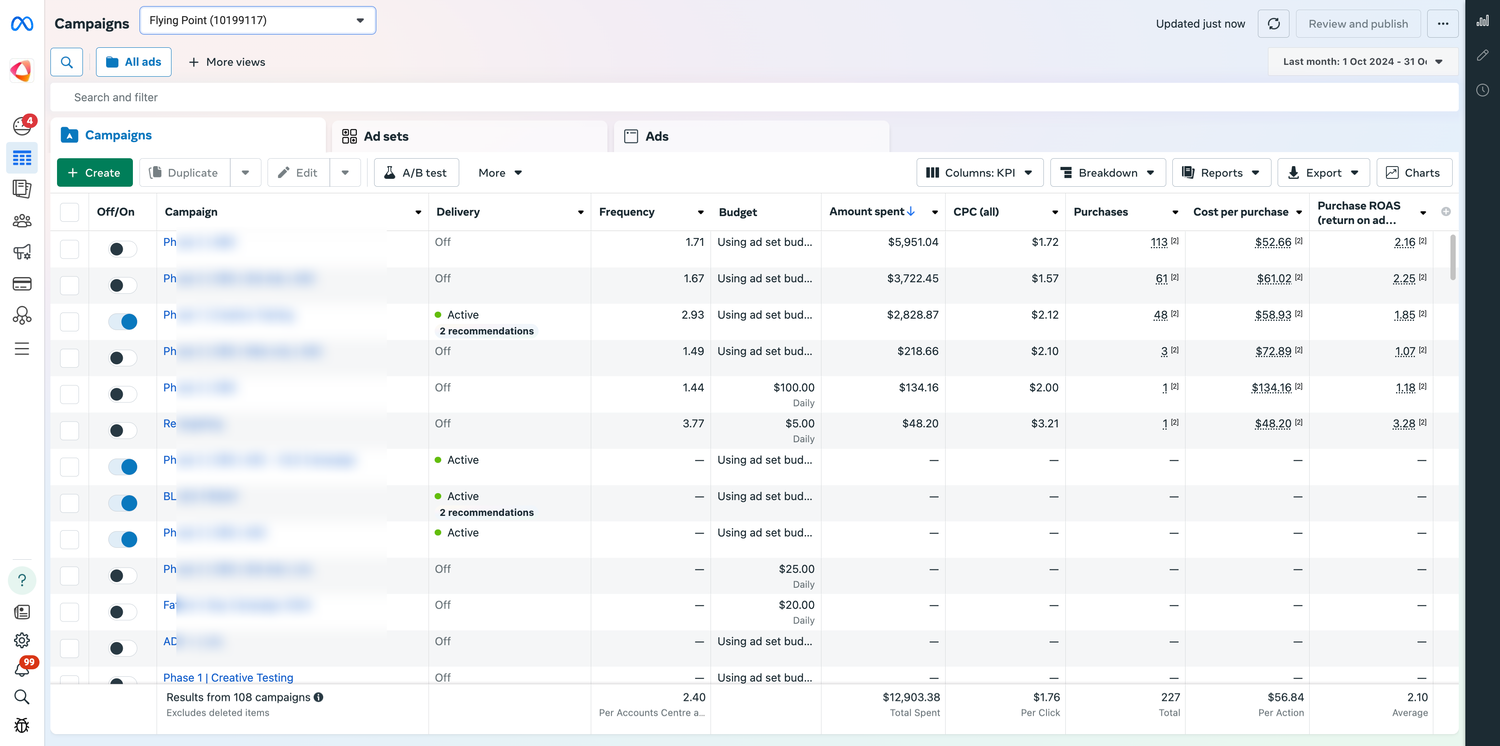This screenshot has height=746, width=1500.
Task: Click info icon beside Results from 108 campaigns
Action: point(319,697)
